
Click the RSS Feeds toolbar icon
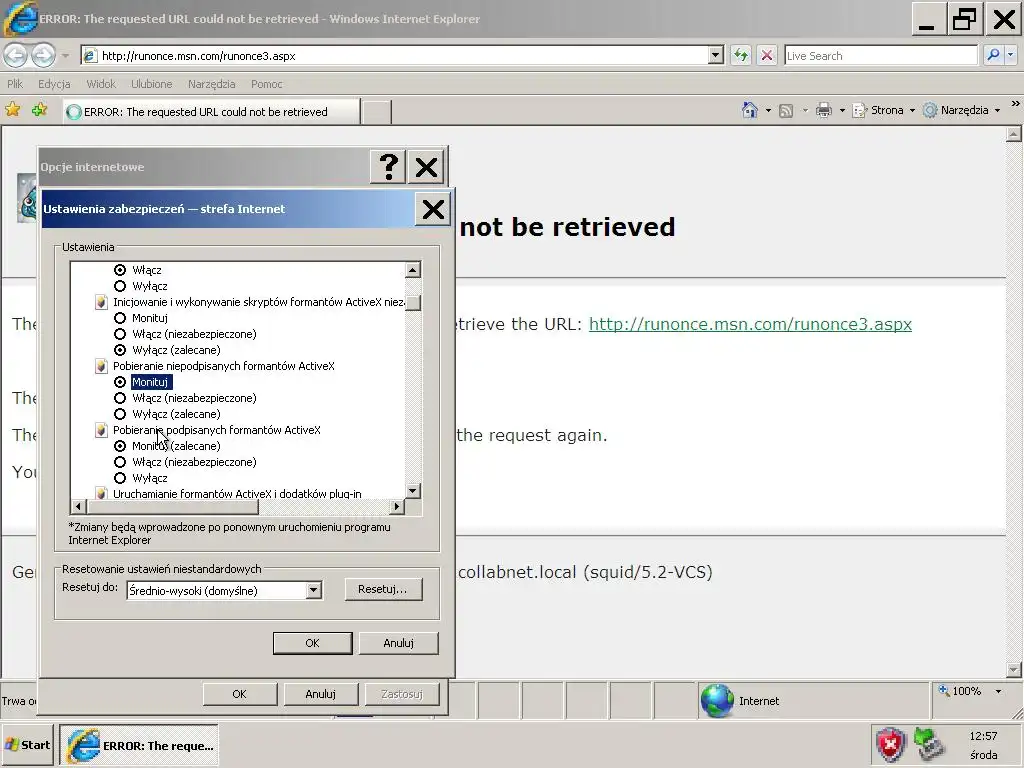coord(786,110)
